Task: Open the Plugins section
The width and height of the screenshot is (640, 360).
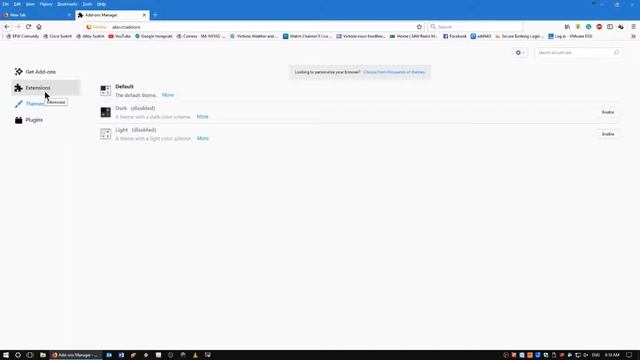Action: click(29, 120)
